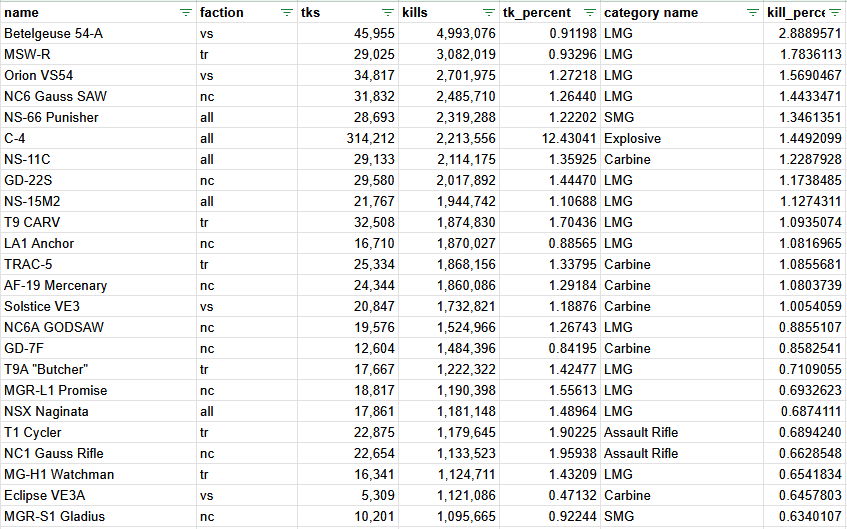Viewport: 847px width, 529px height.
Task: Click the cell 'NS-11C'
Action: [98, 160]
